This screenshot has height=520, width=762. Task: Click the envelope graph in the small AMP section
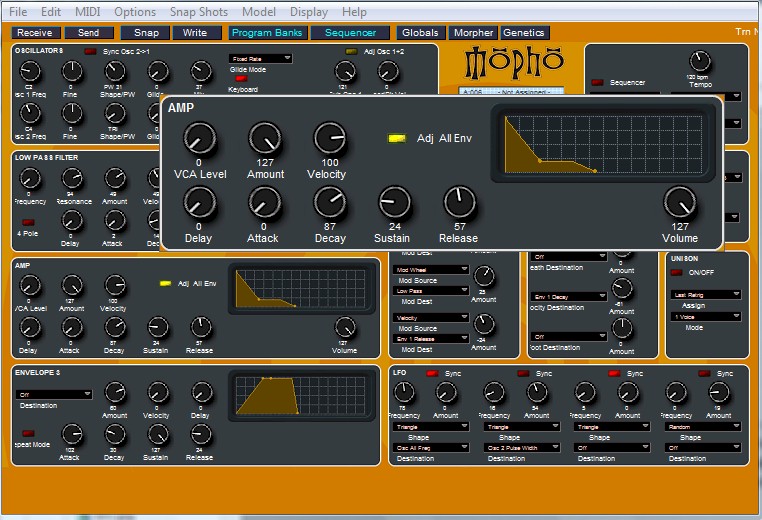301,288
